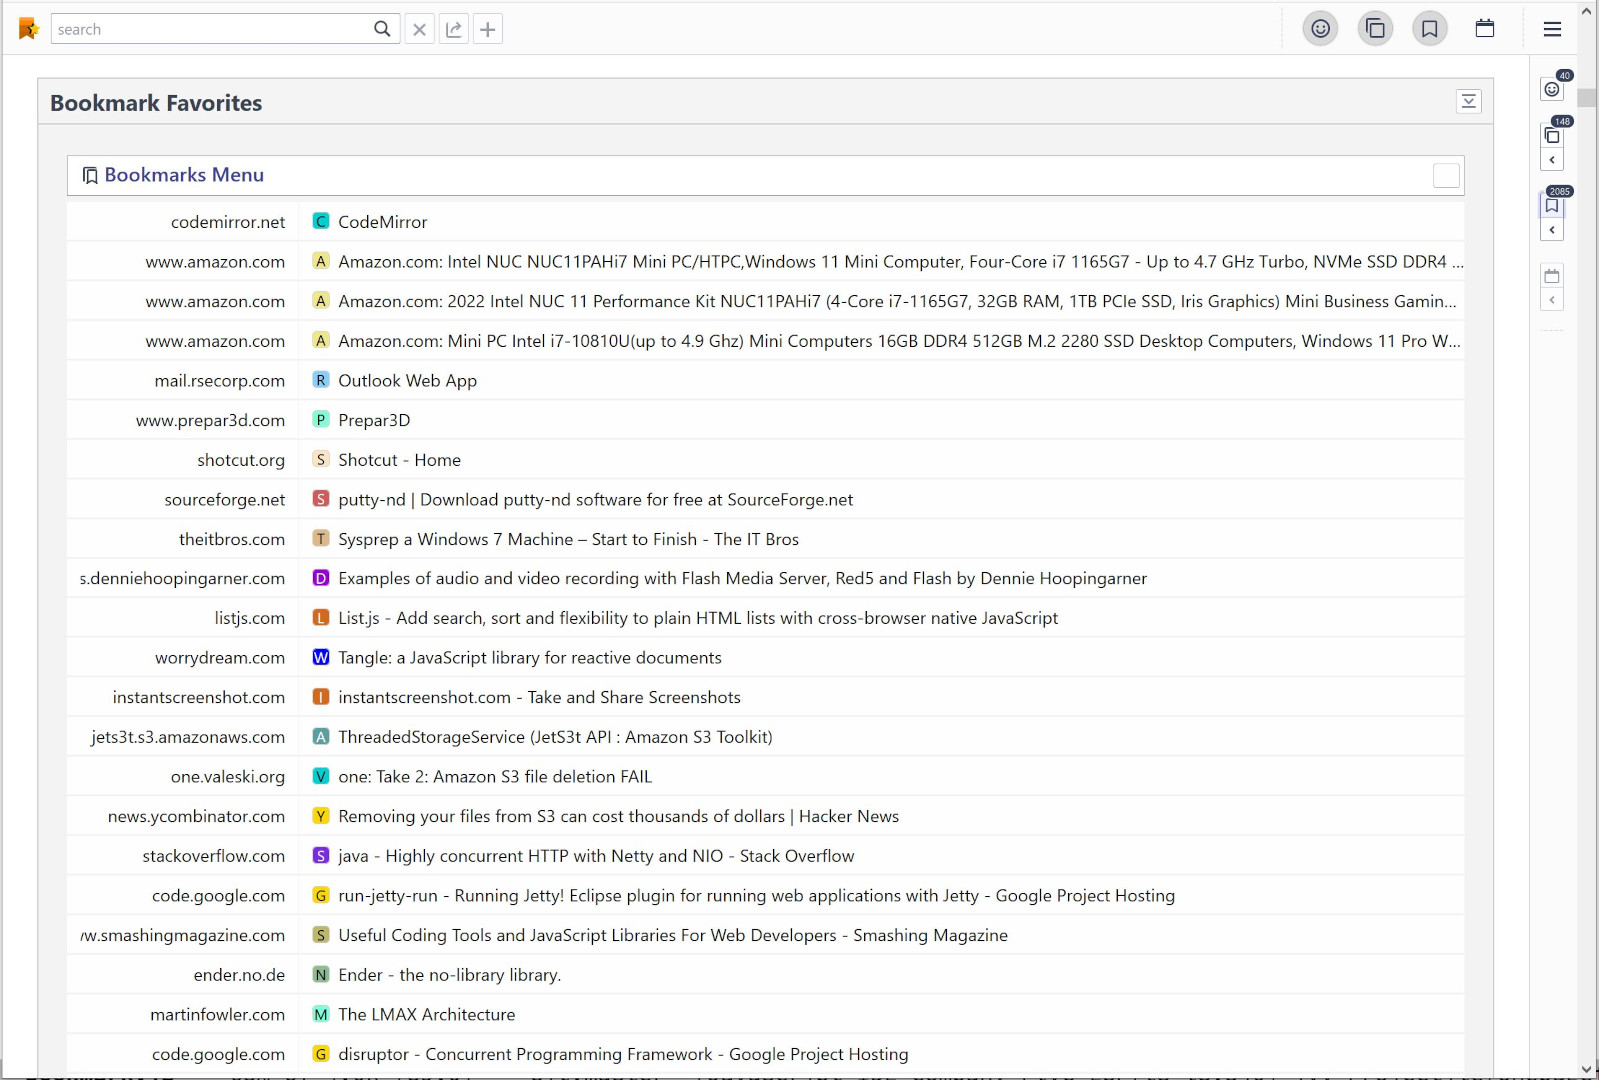Click the sidebar tabs icon with badge 148
This screenshot has height=1080, width=1599.
tap(1552, 135)
